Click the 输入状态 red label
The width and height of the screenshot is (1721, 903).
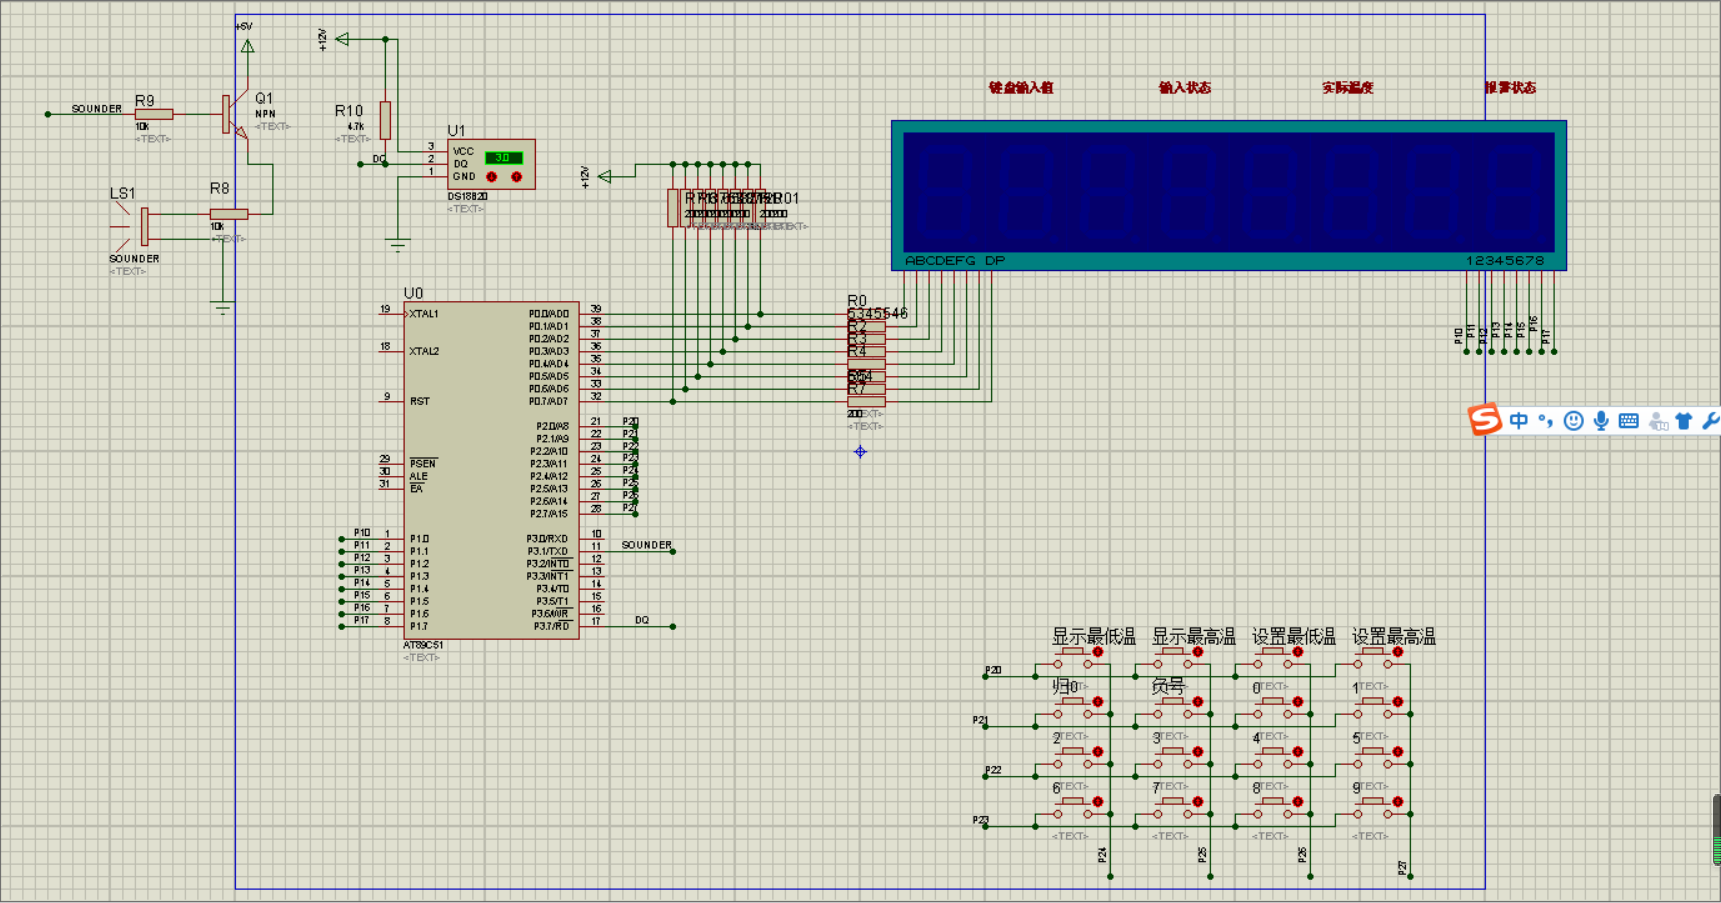click(x=1185, y=88)
